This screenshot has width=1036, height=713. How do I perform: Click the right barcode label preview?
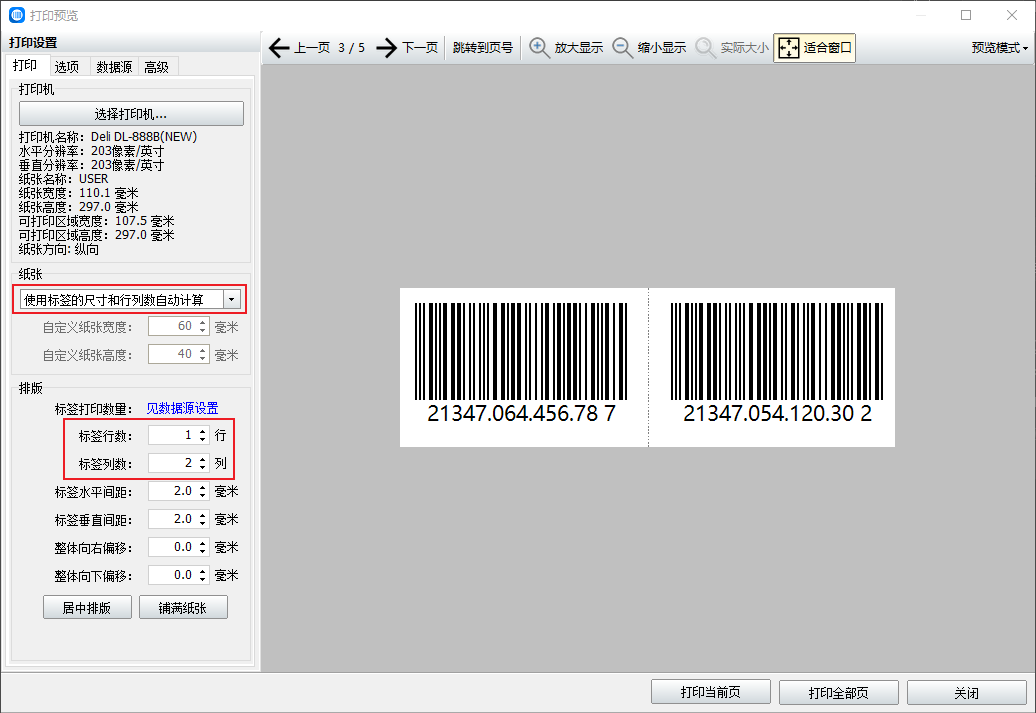click(772, 367)
